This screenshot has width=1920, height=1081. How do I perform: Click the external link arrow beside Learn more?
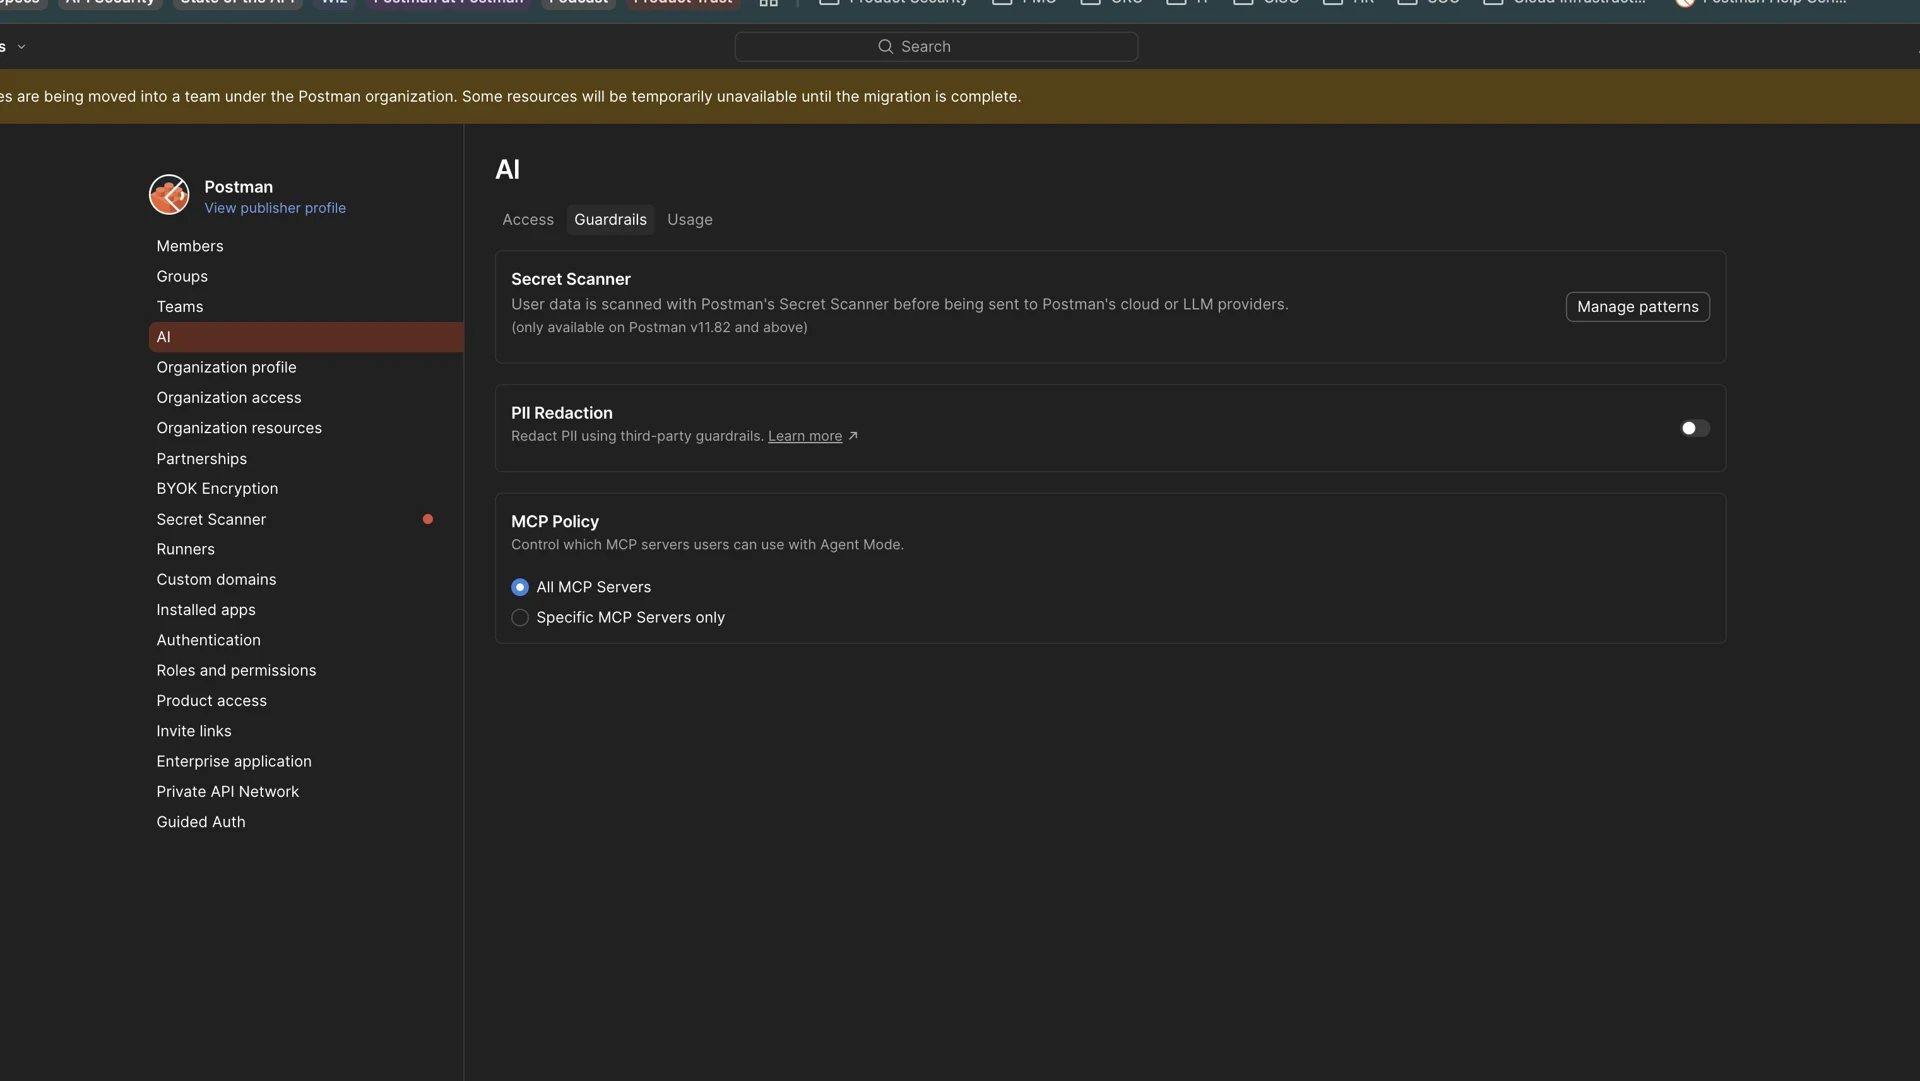pyautogui.click(x=853, y=435)
